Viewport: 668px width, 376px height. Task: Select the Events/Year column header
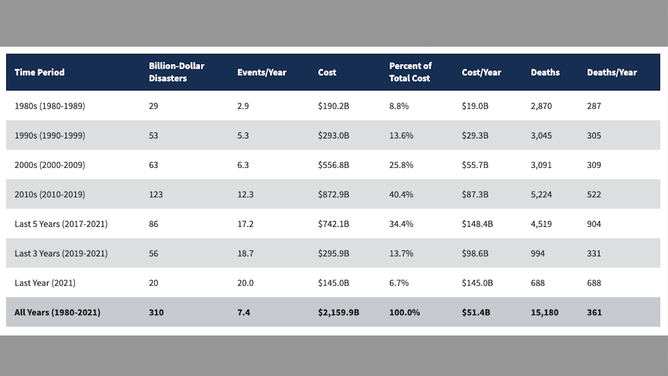(x=262, y=72)
